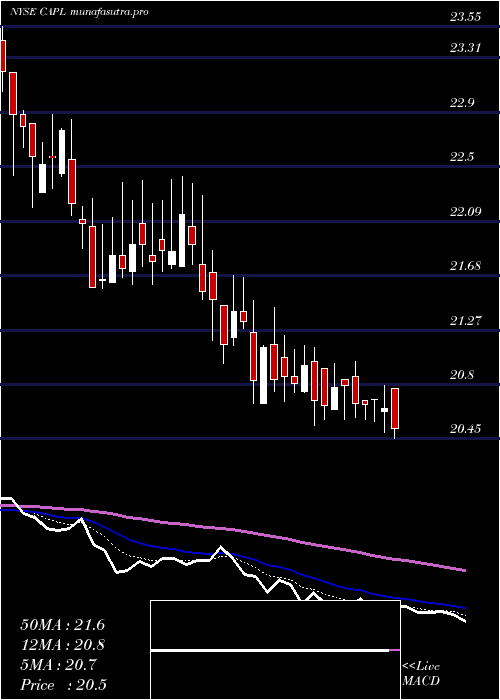Click the white MACD horizontal line in the box
Viewport: 500px width, 700px height.
[270, 650]
